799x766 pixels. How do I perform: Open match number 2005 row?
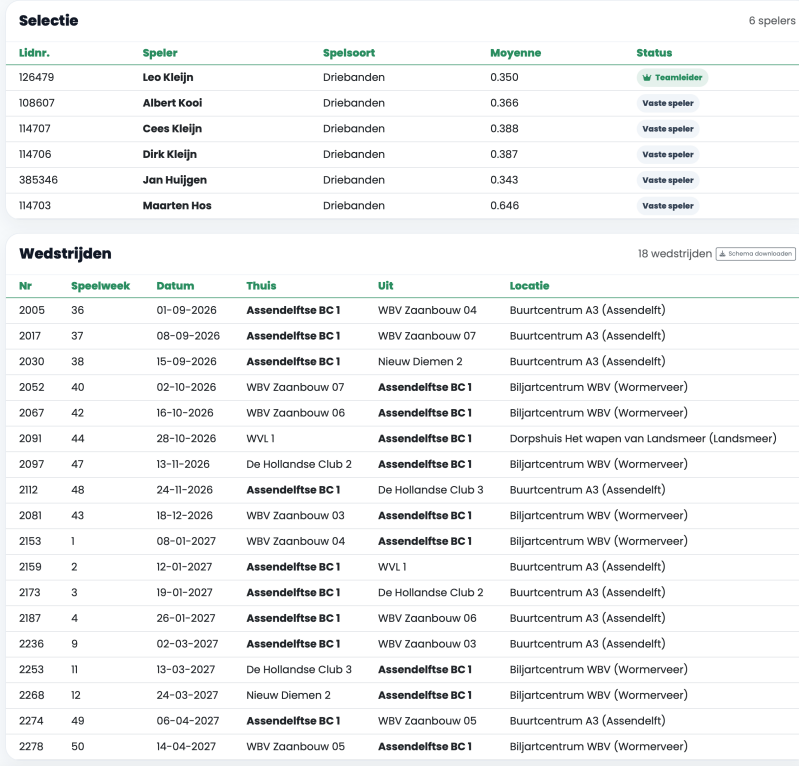pyautogui.click(x=403, y=310)
